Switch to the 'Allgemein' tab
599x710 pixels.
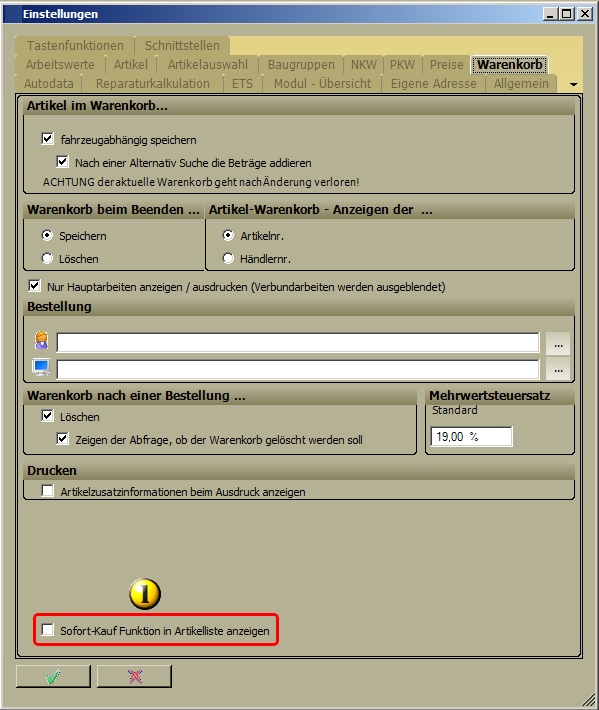[521, 84]
